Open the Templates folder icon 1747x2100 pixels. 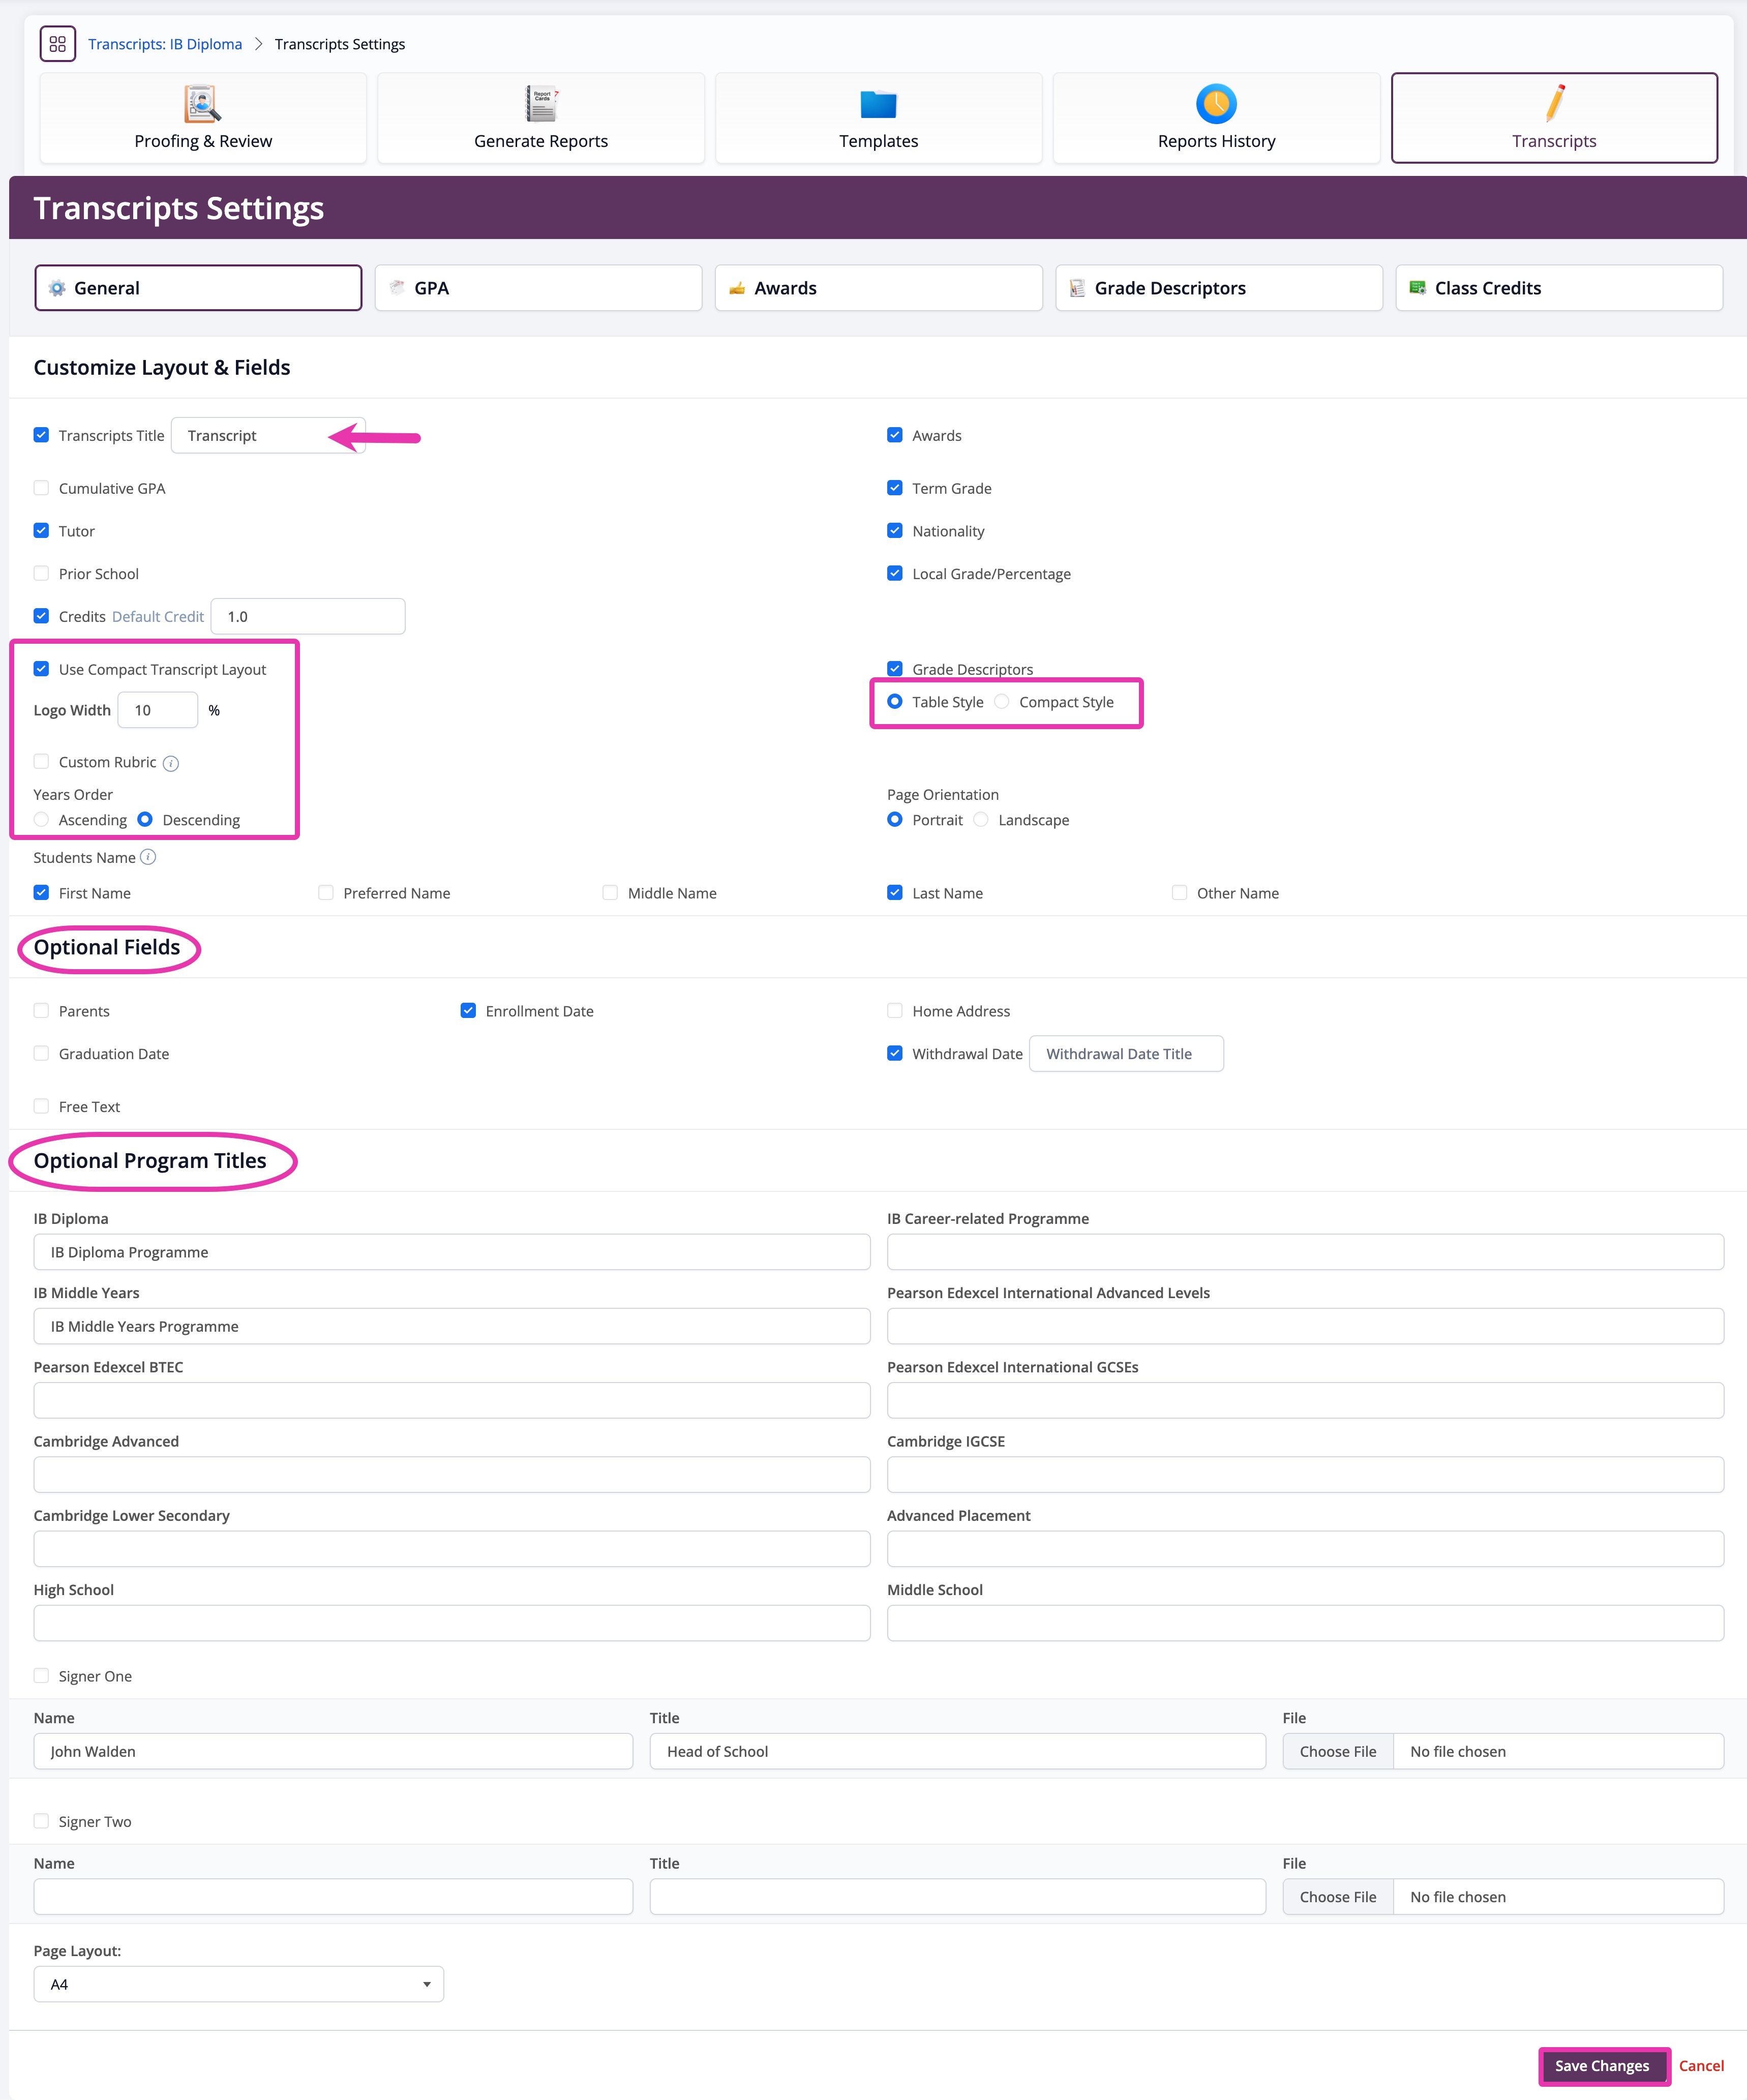click(878, 104)
